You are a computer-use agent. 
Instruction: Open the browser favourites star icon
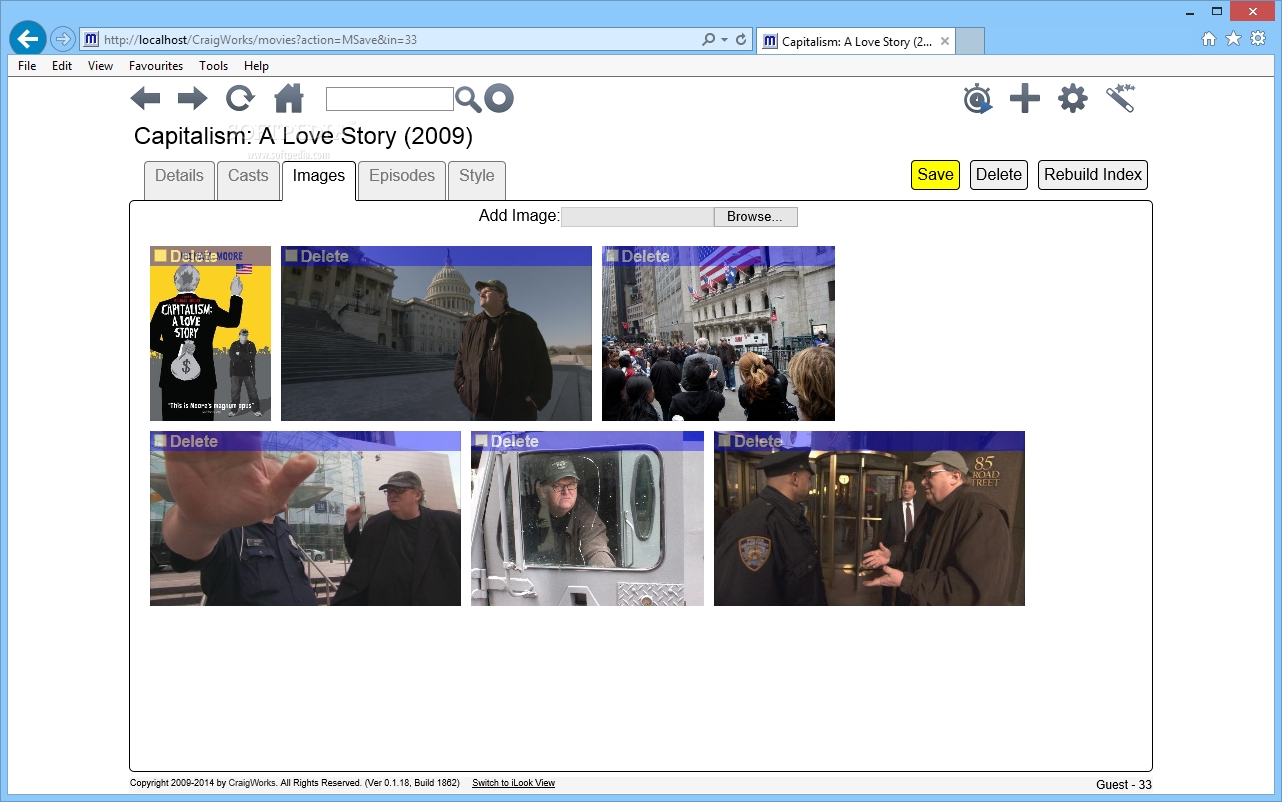click(1233, 39)
